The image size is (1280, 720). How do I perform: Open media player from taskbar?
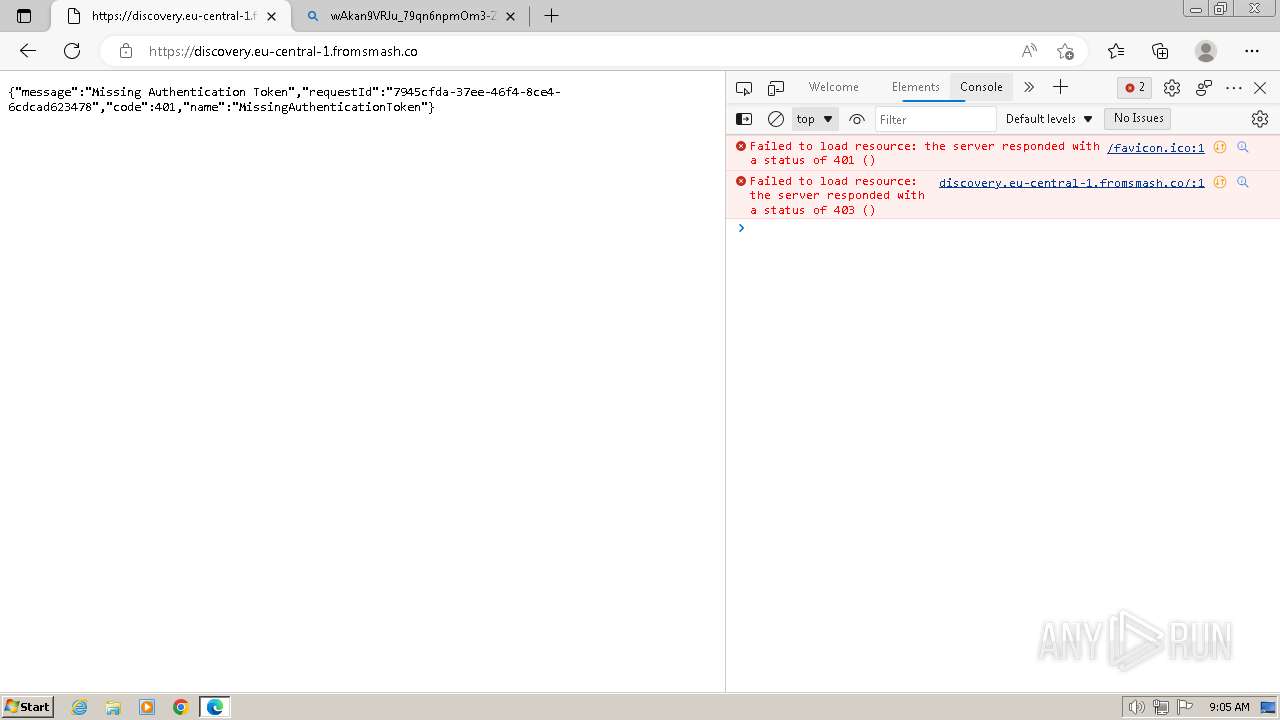point(147,707)
